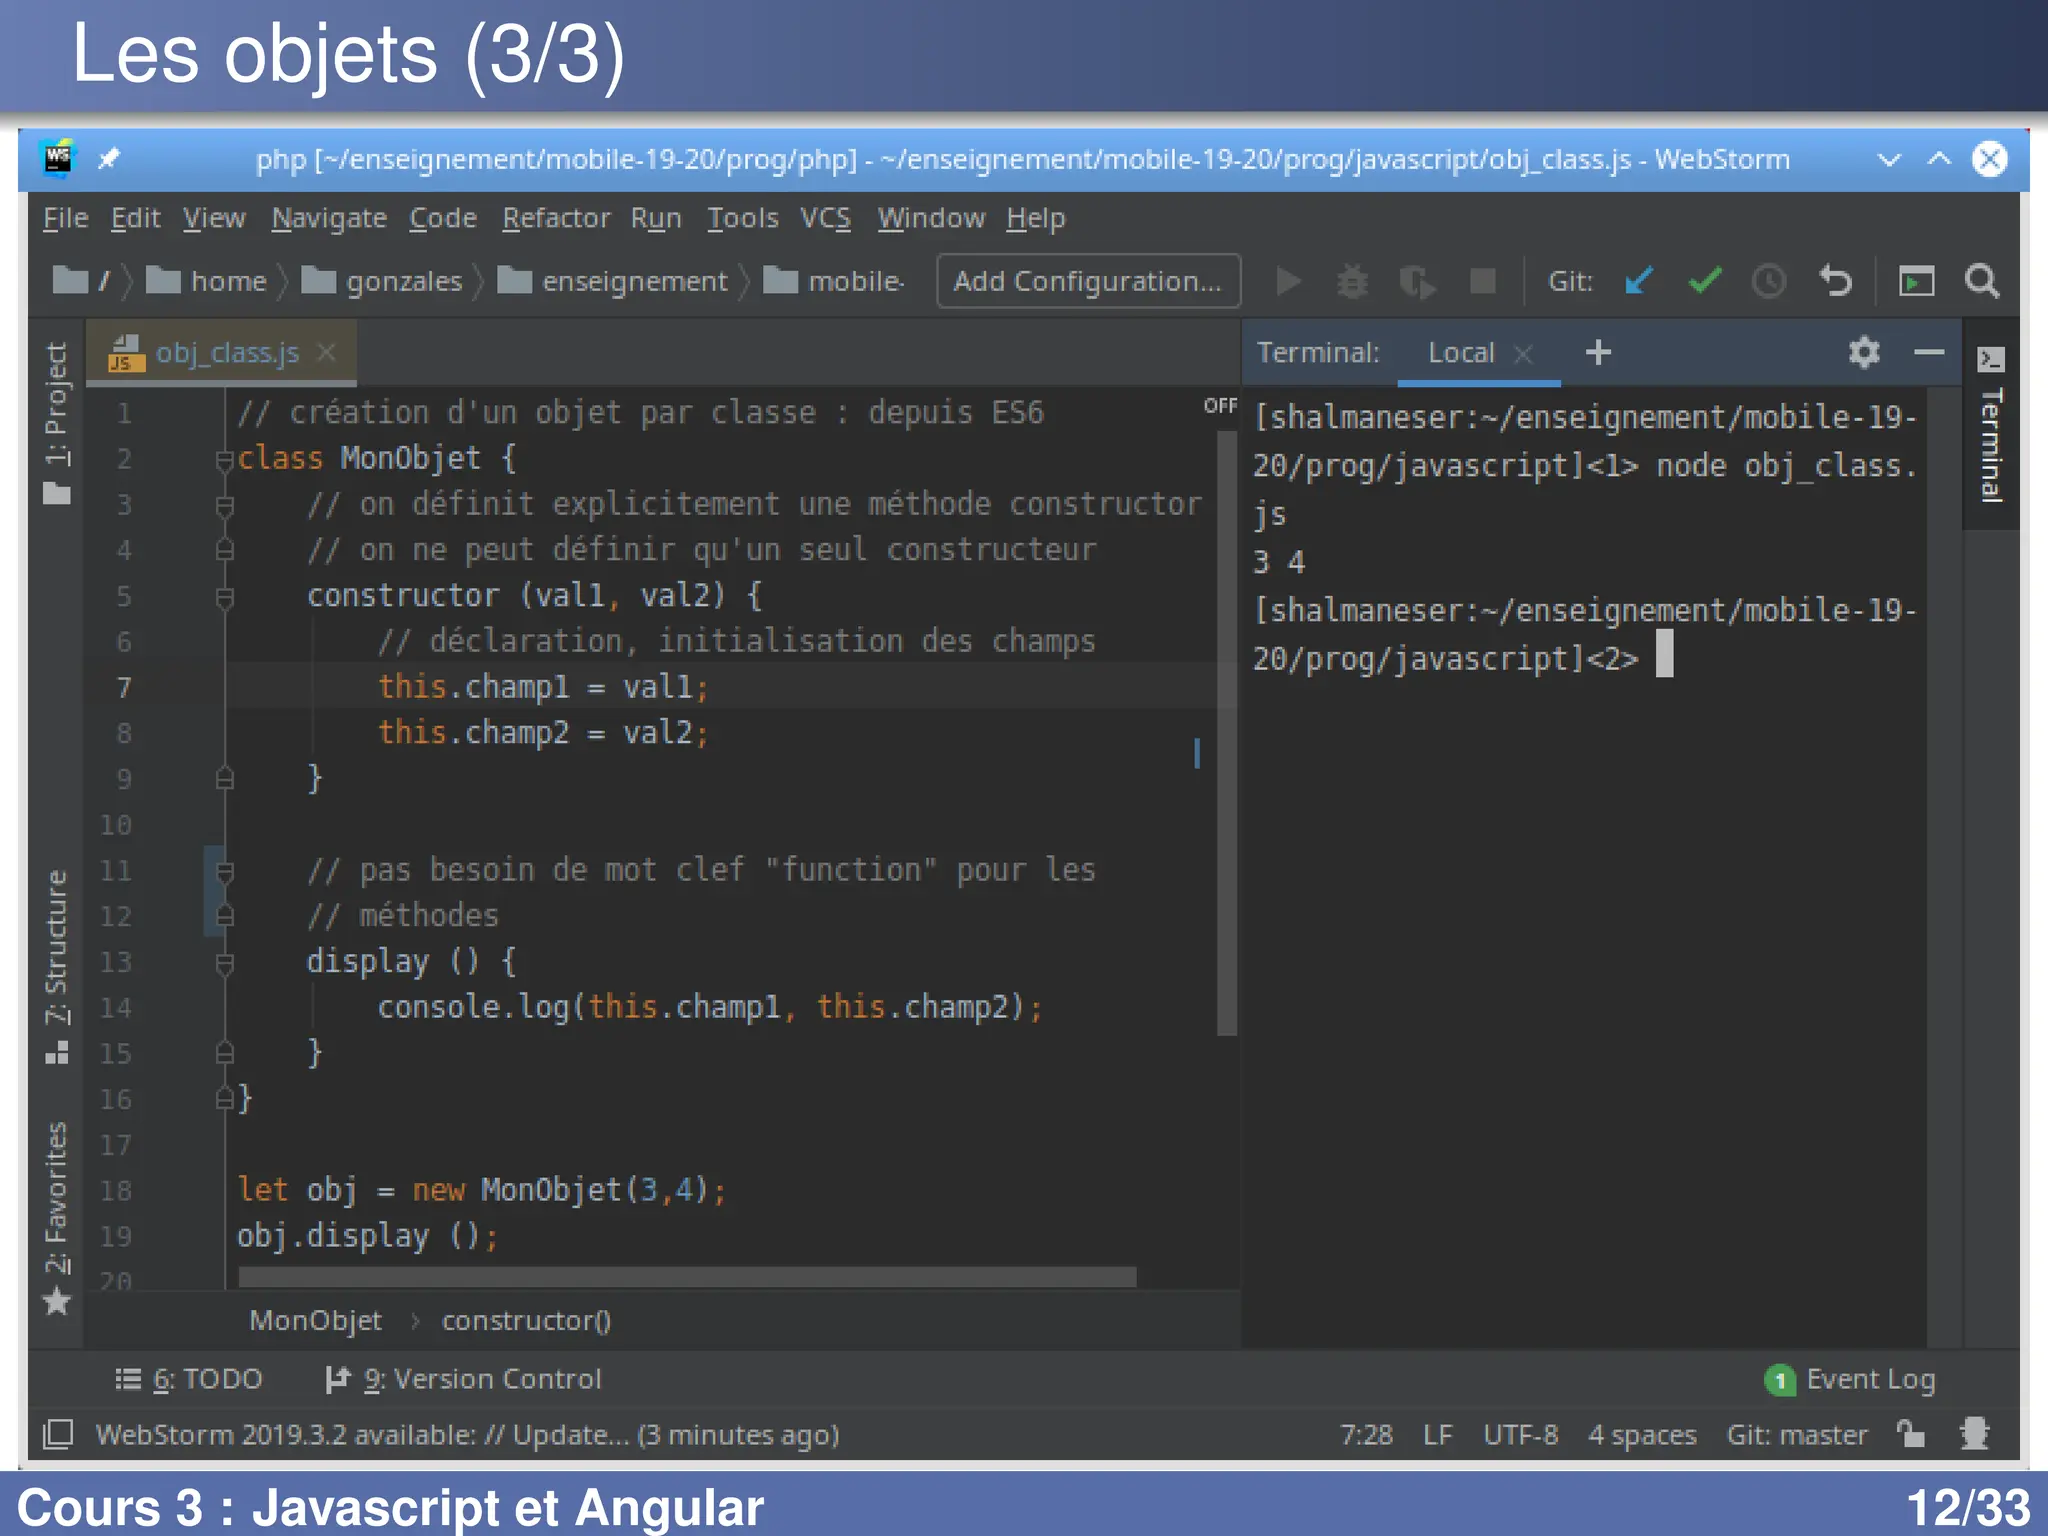
Task: Collapse comment block fold marker line 3
Action: (x=225, y=506)
